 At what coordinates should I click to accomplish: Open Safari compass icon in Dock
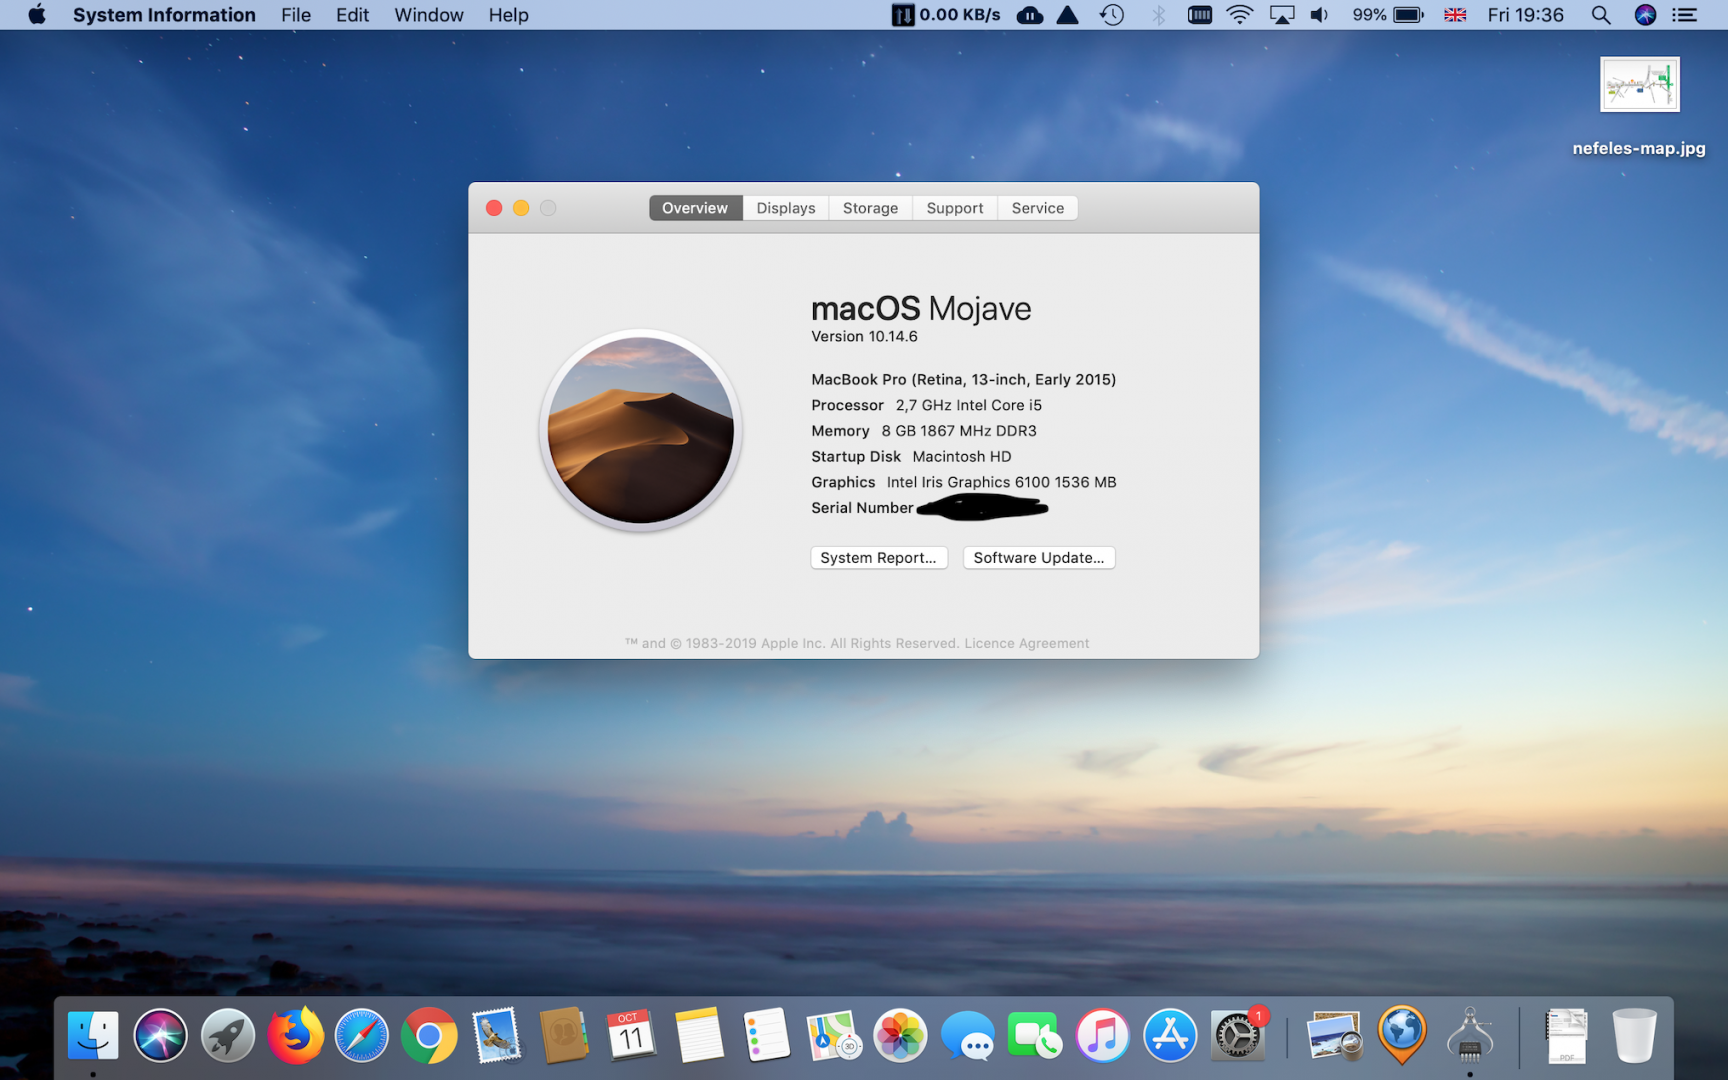point(361,1036)
